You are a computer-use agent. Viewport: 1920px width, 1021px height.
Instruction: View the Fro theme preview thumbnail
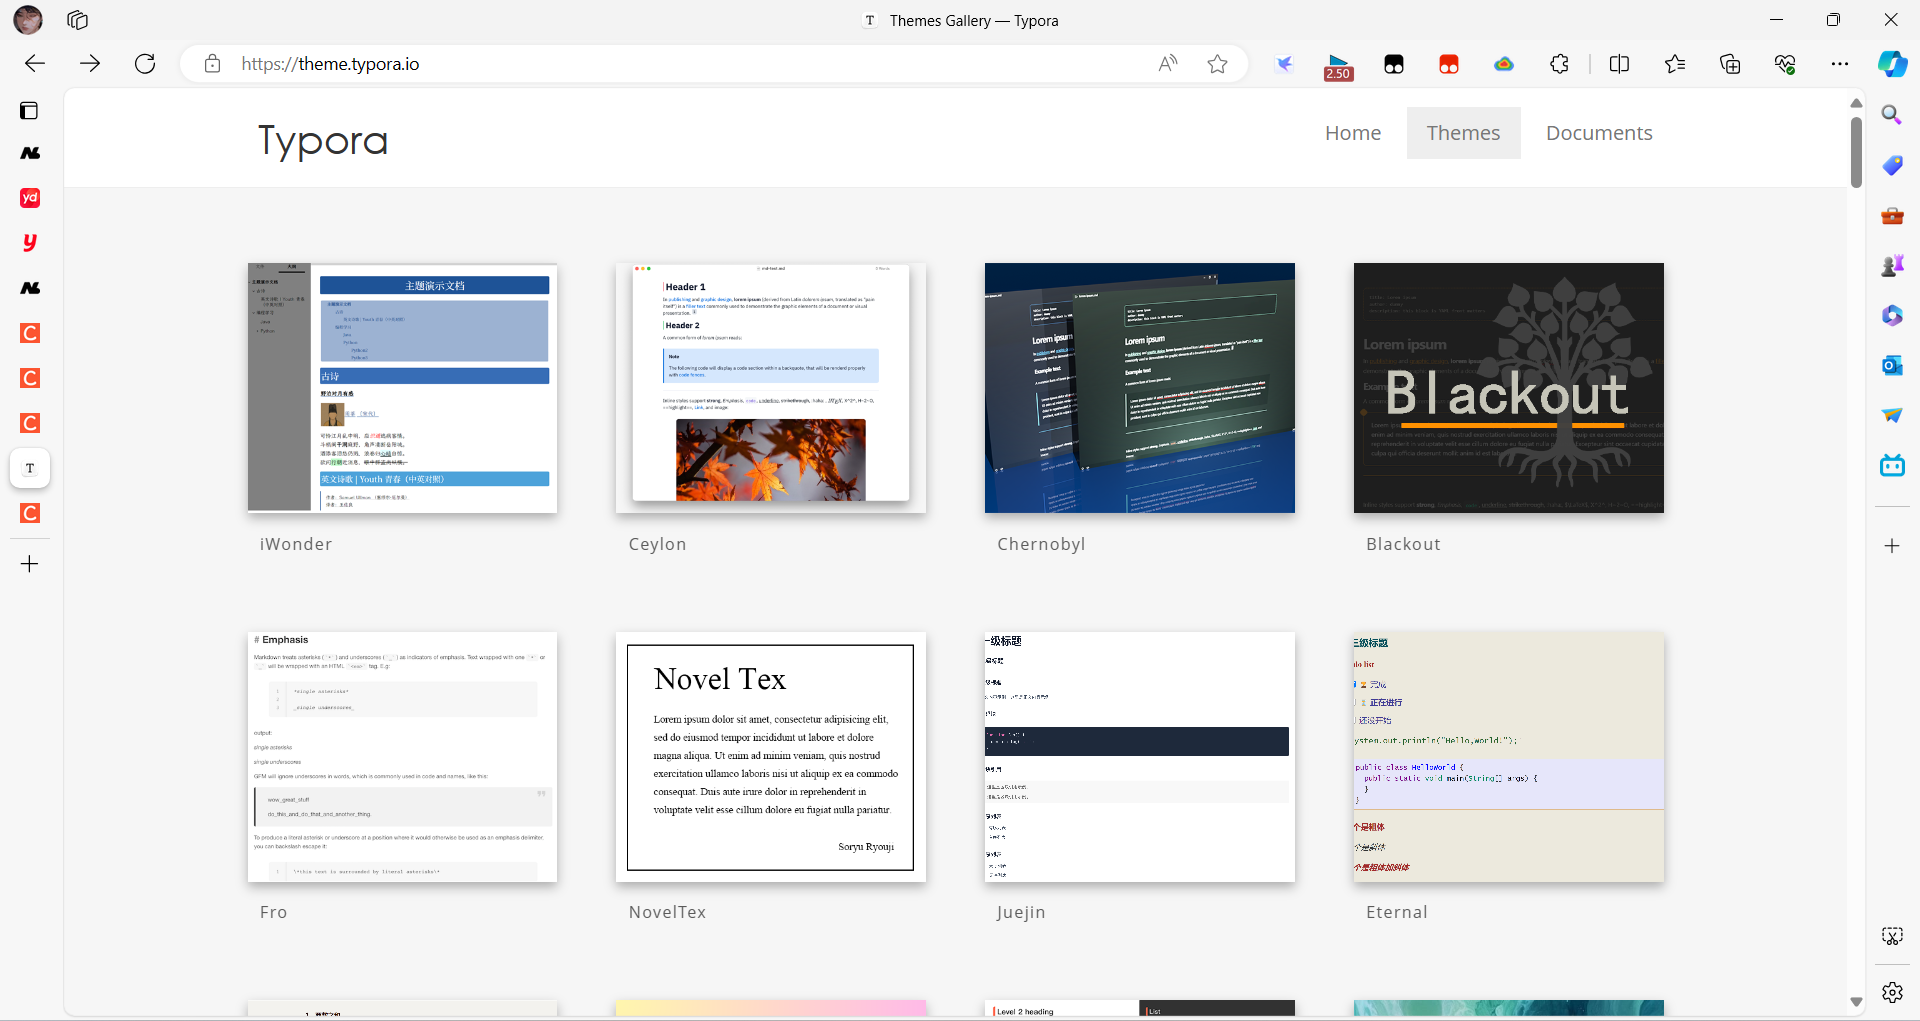[402, 757]
